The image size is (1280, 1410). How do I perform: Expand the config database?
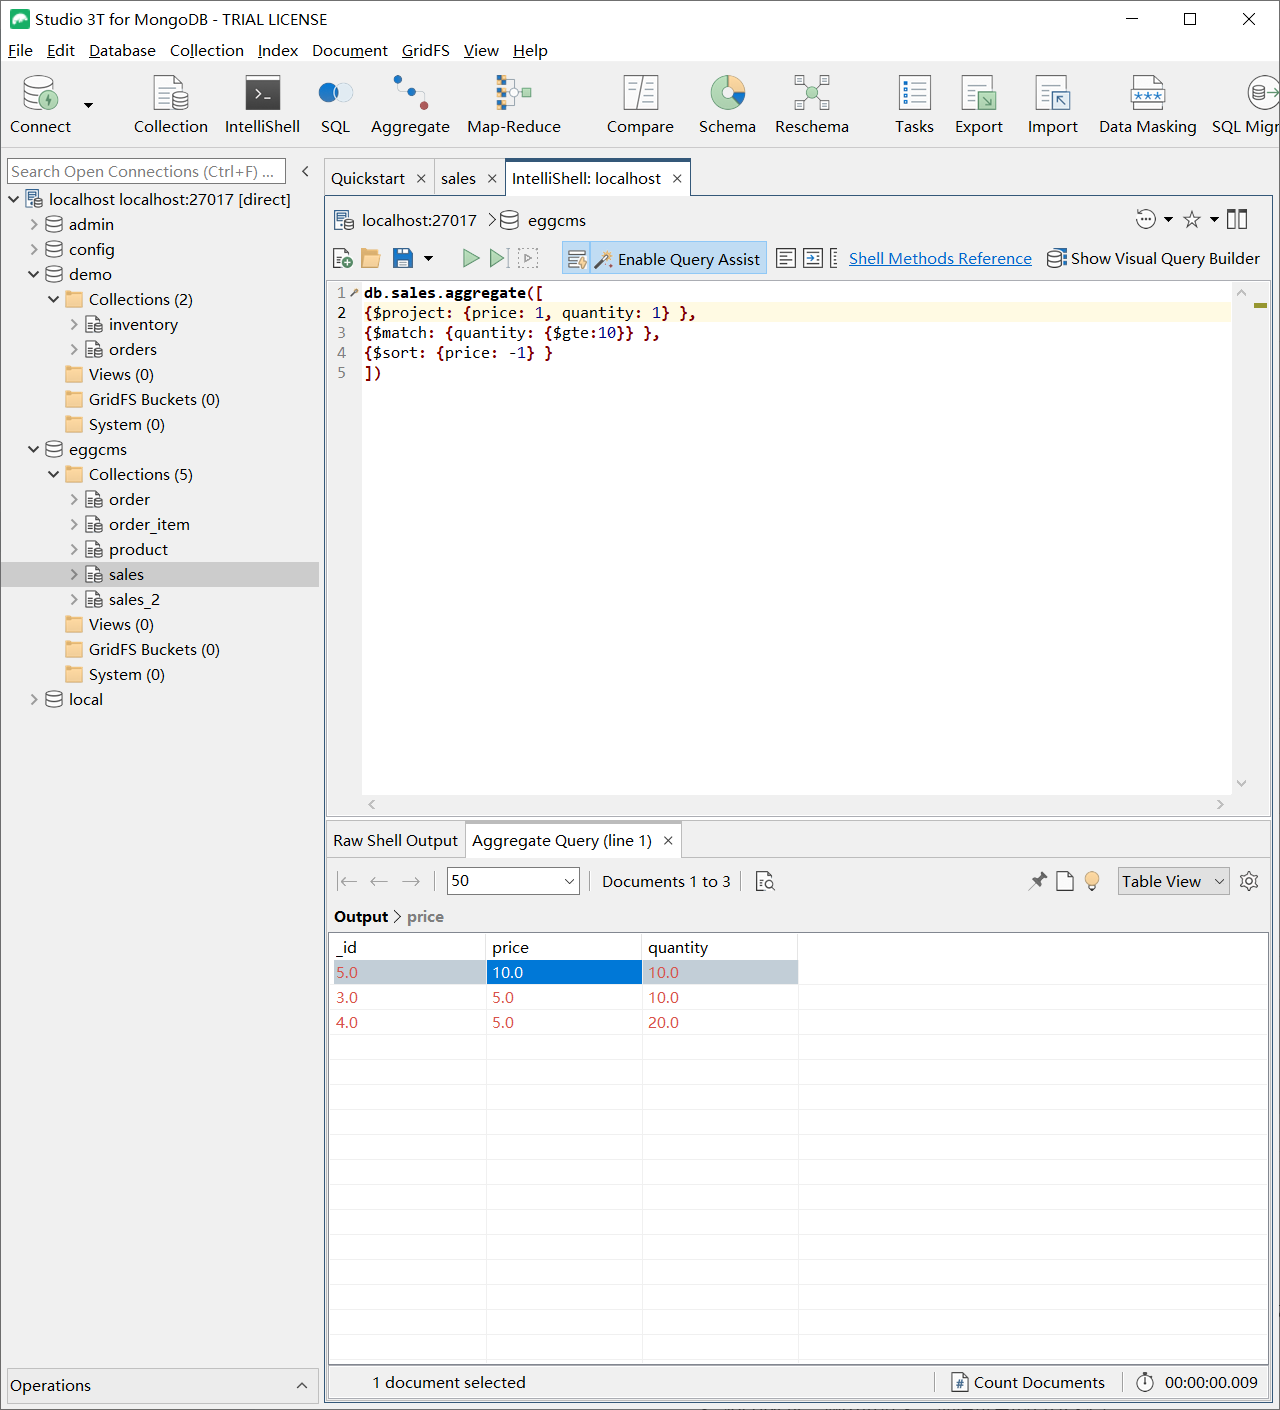coord(34,250)
